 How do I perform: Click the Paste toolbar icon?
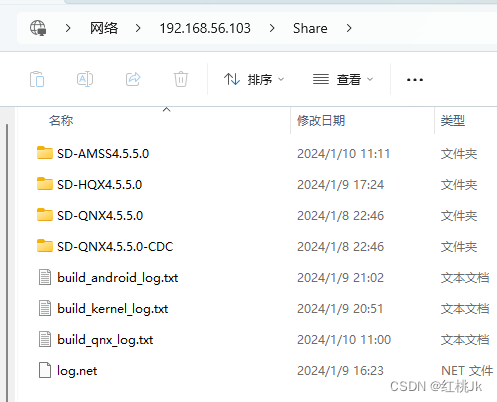pos(37,79)
